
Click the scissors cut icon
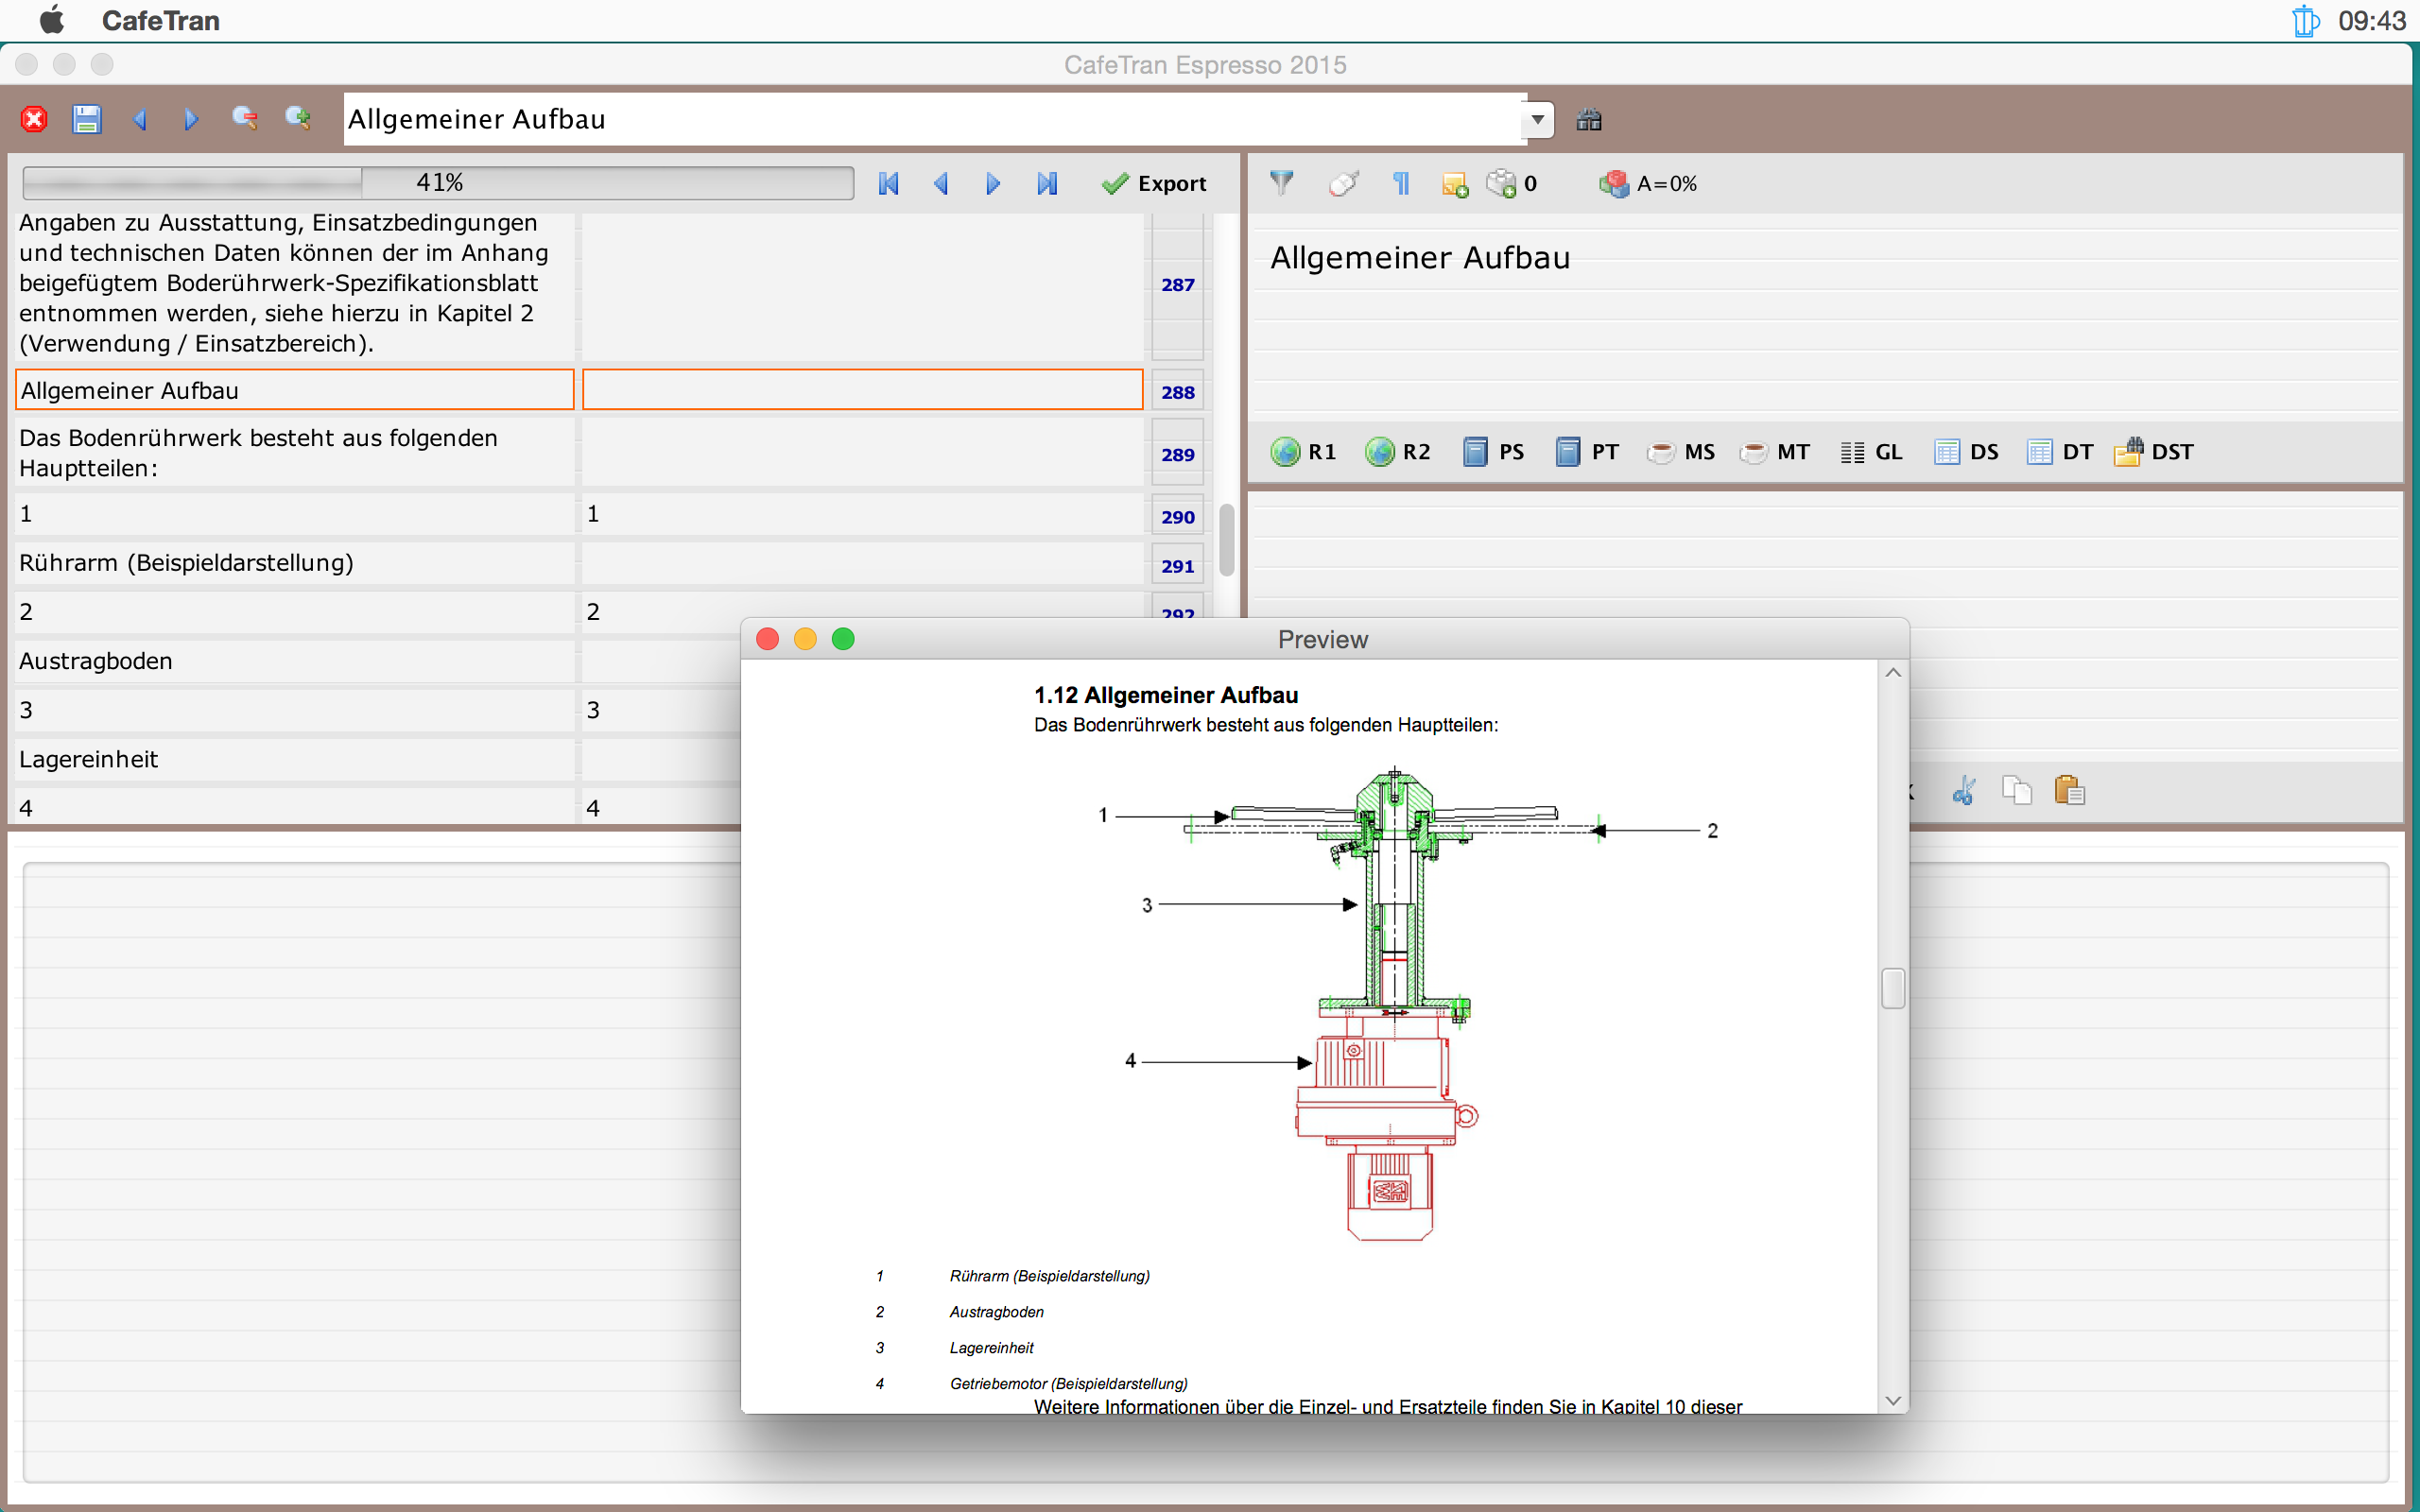coord(1963,791)
